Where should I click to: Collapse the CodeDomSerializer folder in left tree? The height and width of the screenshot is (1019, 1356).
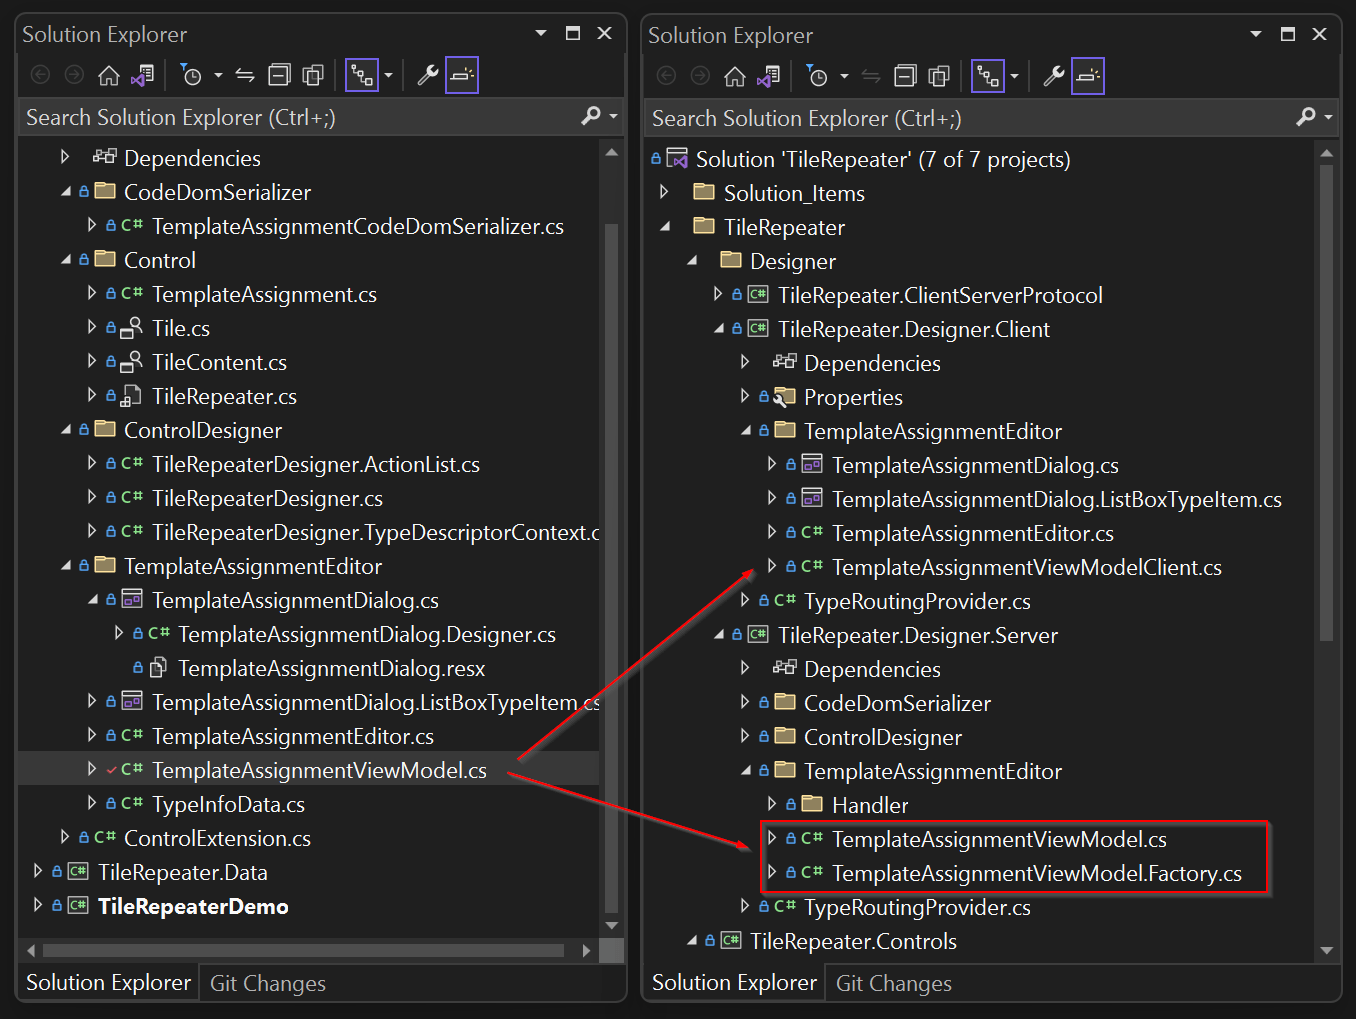pyautogui.click(x=66, y=191)
